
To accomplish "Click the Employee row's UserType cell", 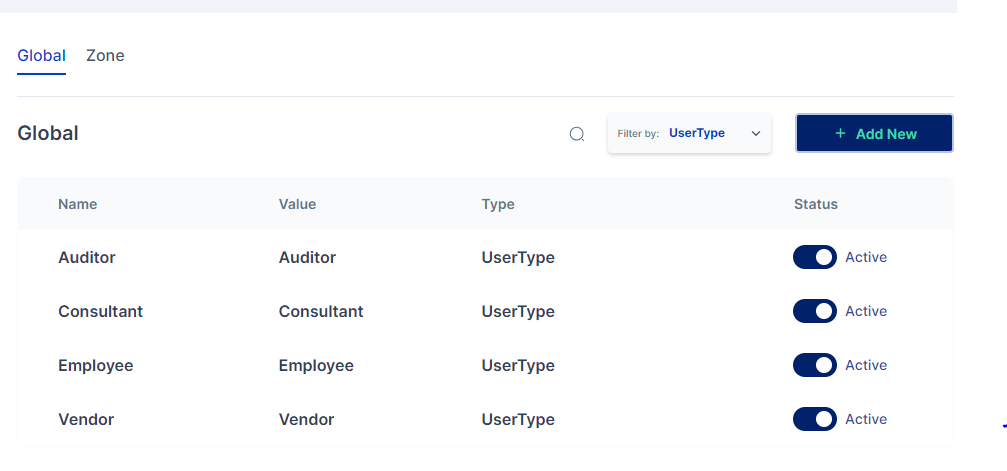I will click(518, 365).
